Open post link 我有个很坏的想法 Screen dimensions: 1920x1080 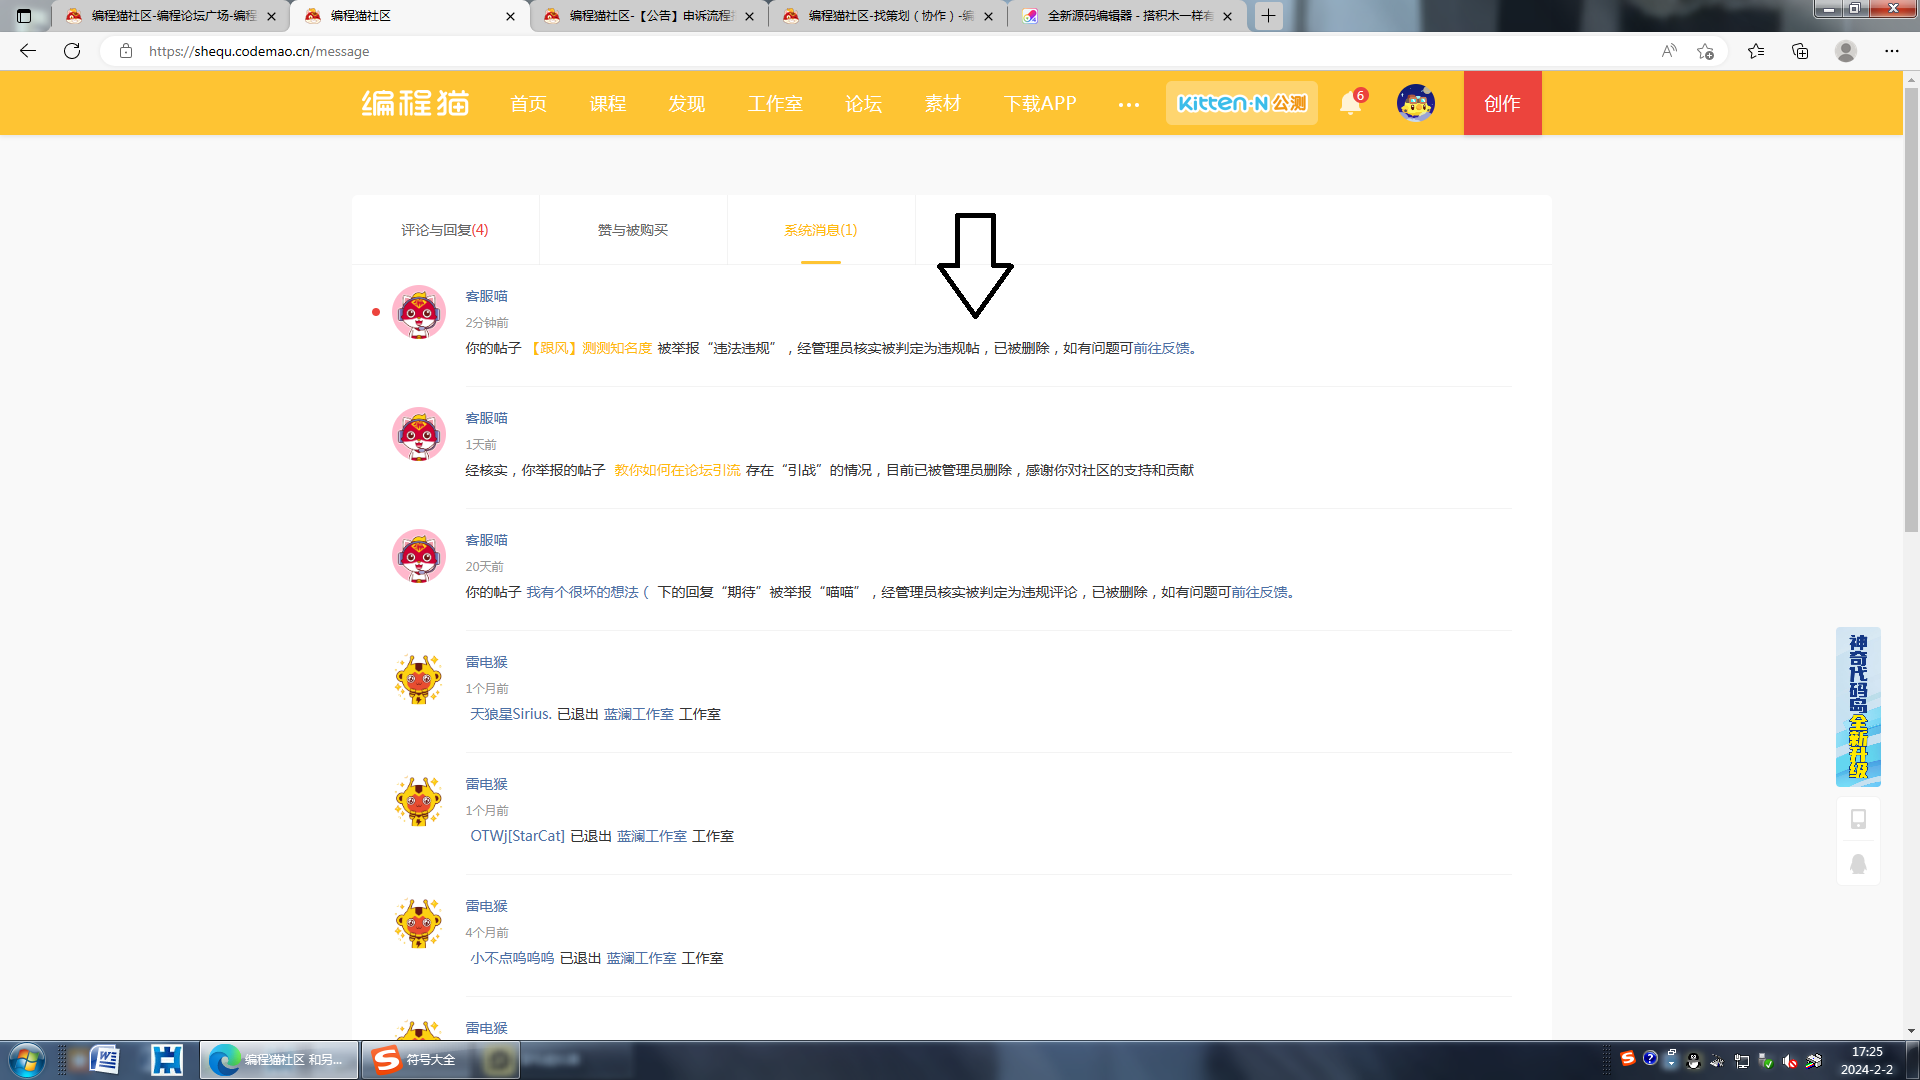point(588,592)
